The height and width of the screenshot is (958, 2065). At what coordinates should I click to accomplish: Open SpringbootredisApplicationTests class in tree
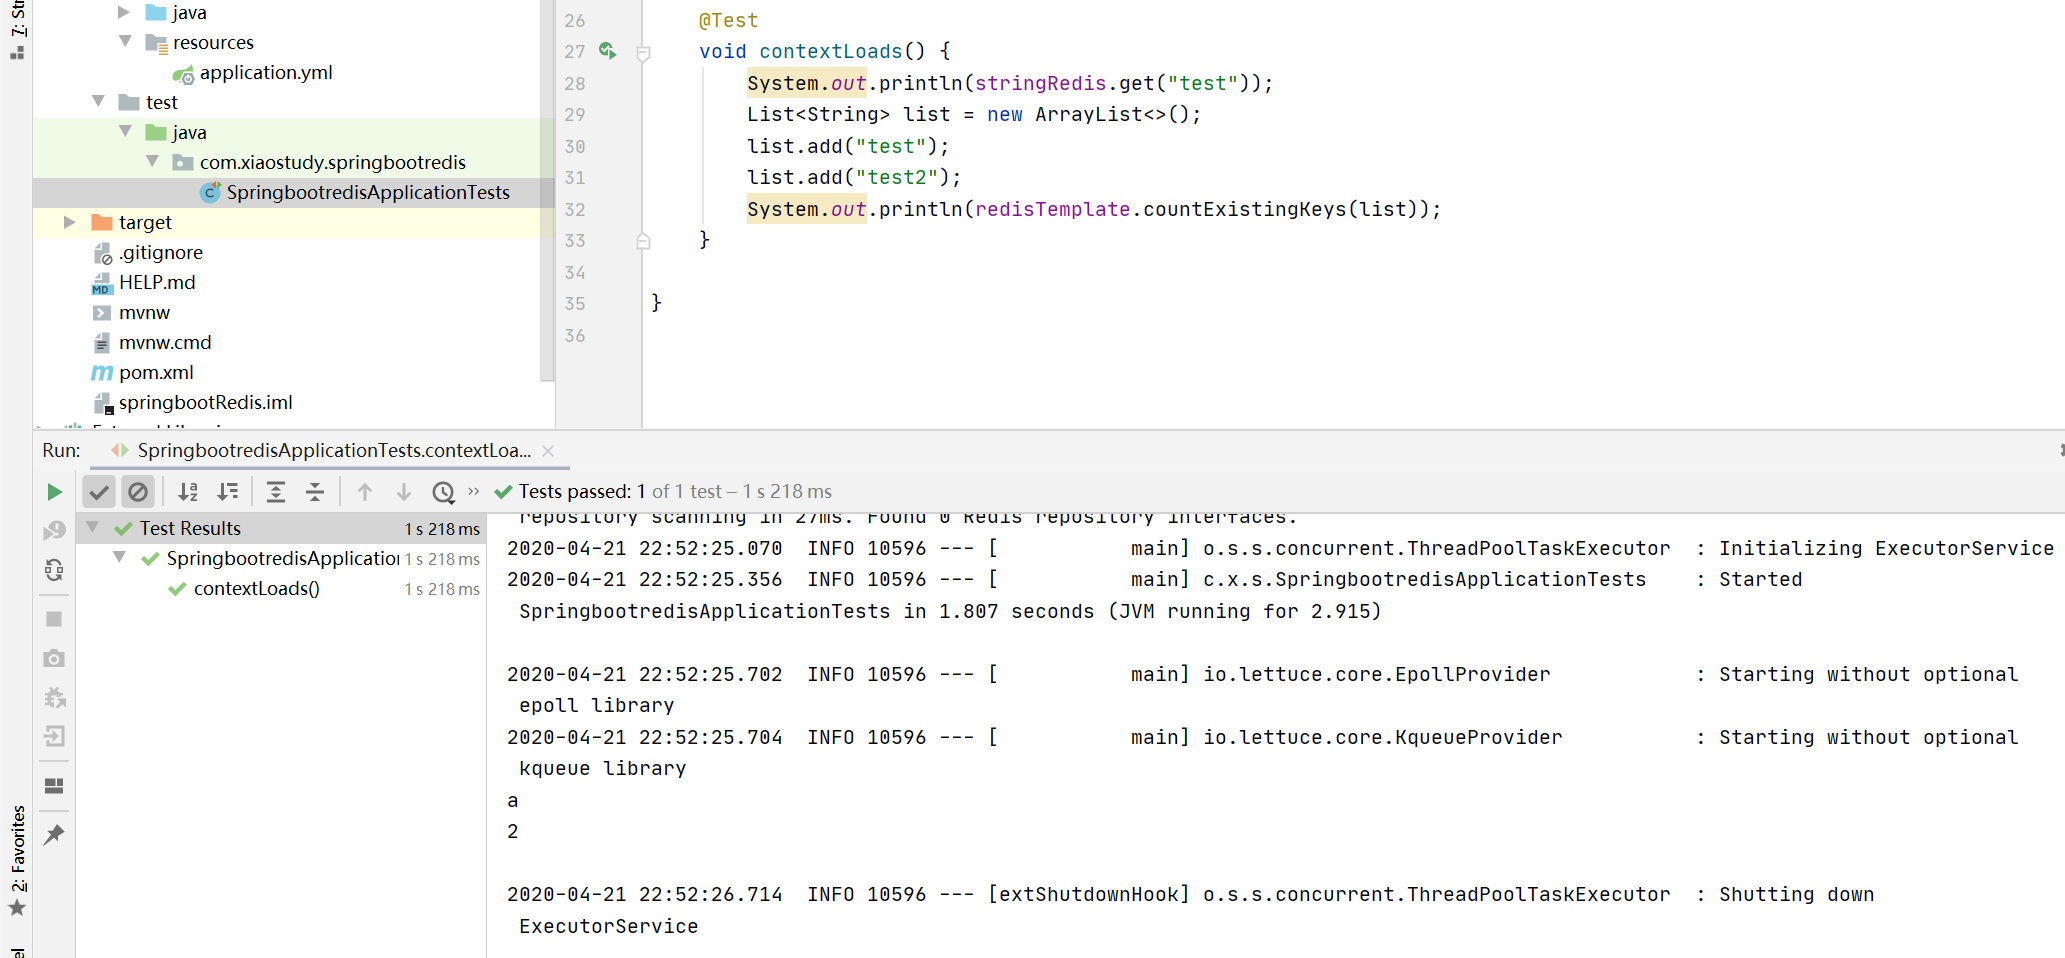(x=368, y=192)
